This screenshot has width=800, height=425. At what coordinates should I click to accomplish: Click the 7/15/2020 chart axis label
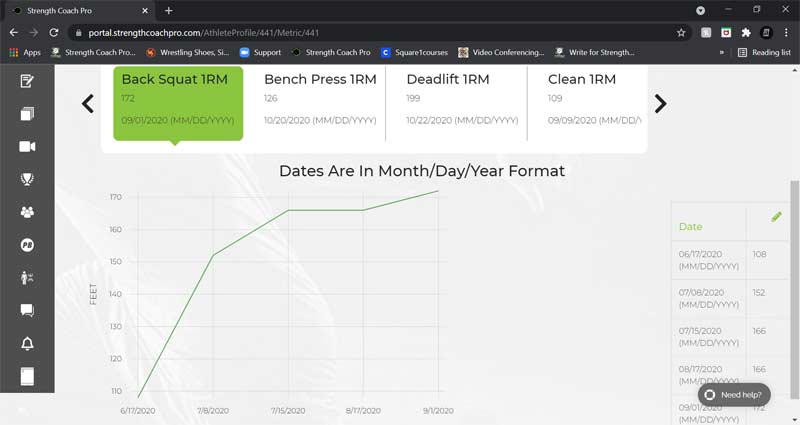coord(288,410)
